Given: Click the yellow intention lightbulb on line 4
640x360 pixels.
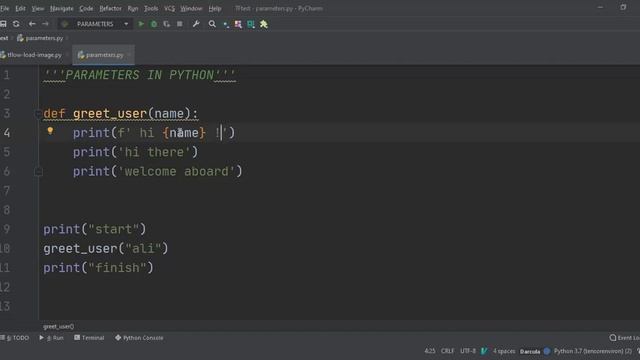Looking at the screenshot, I should 50,131.
